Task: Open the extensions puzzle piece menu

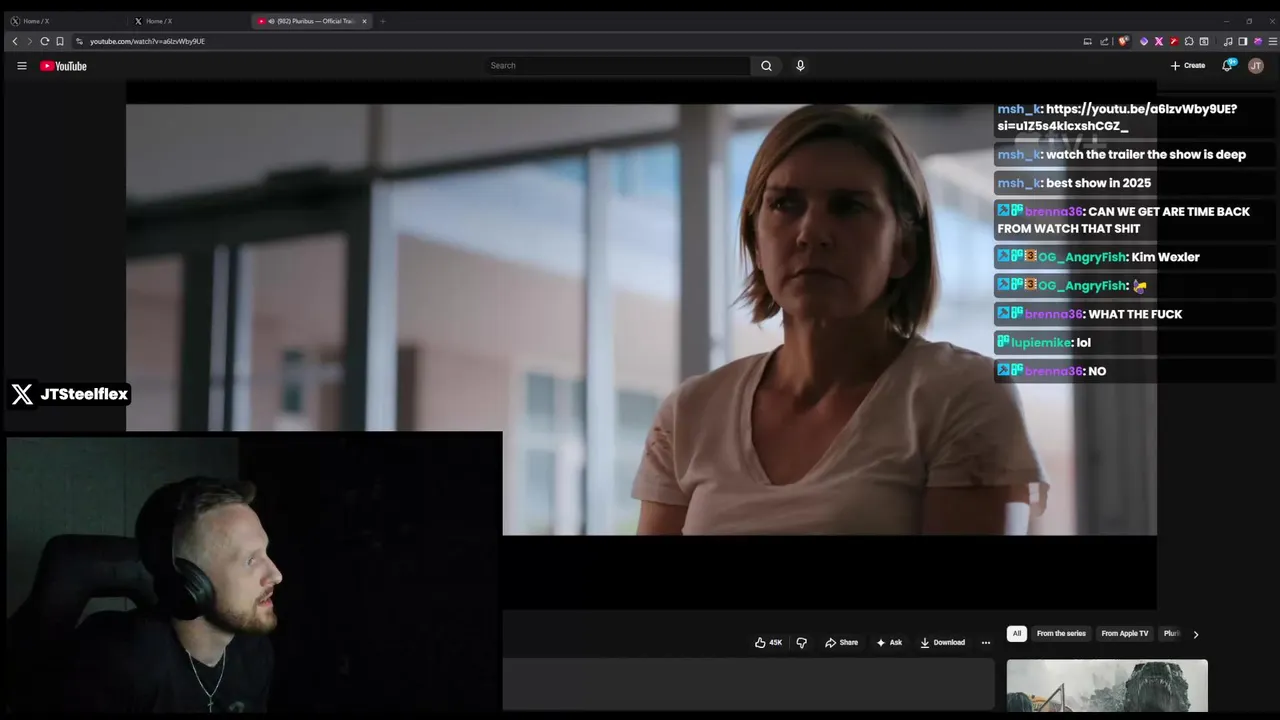Action: click(1189, 41)
